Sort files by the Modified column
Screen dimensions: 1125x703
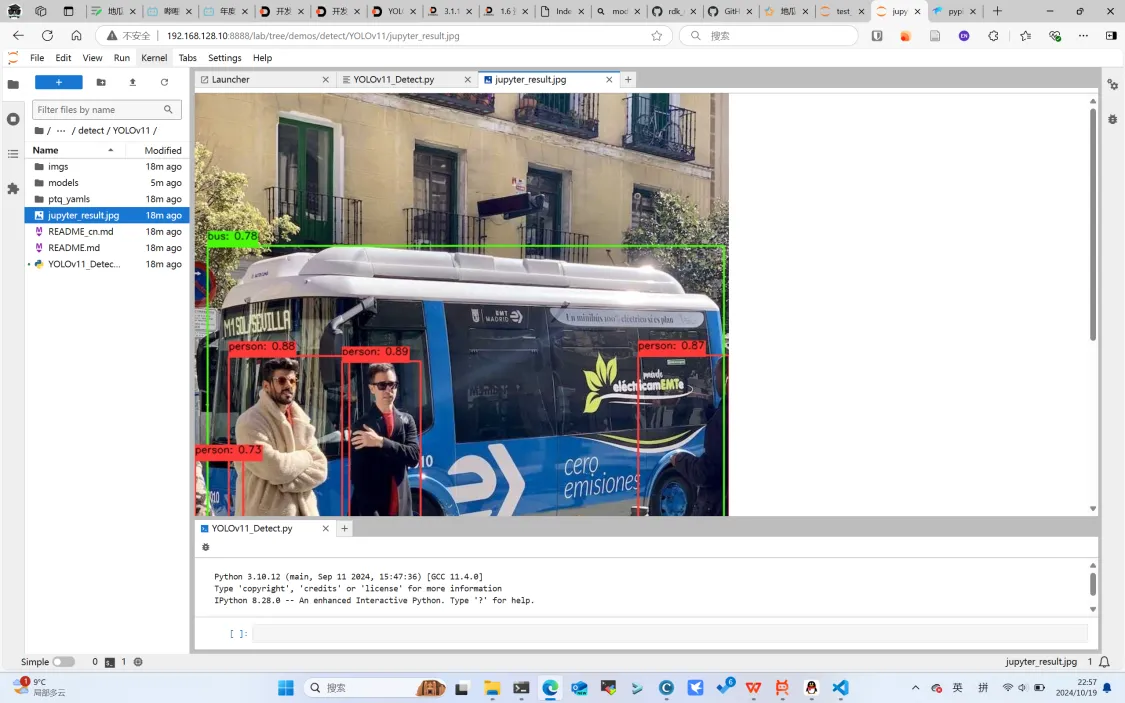(x=163, y=150)
